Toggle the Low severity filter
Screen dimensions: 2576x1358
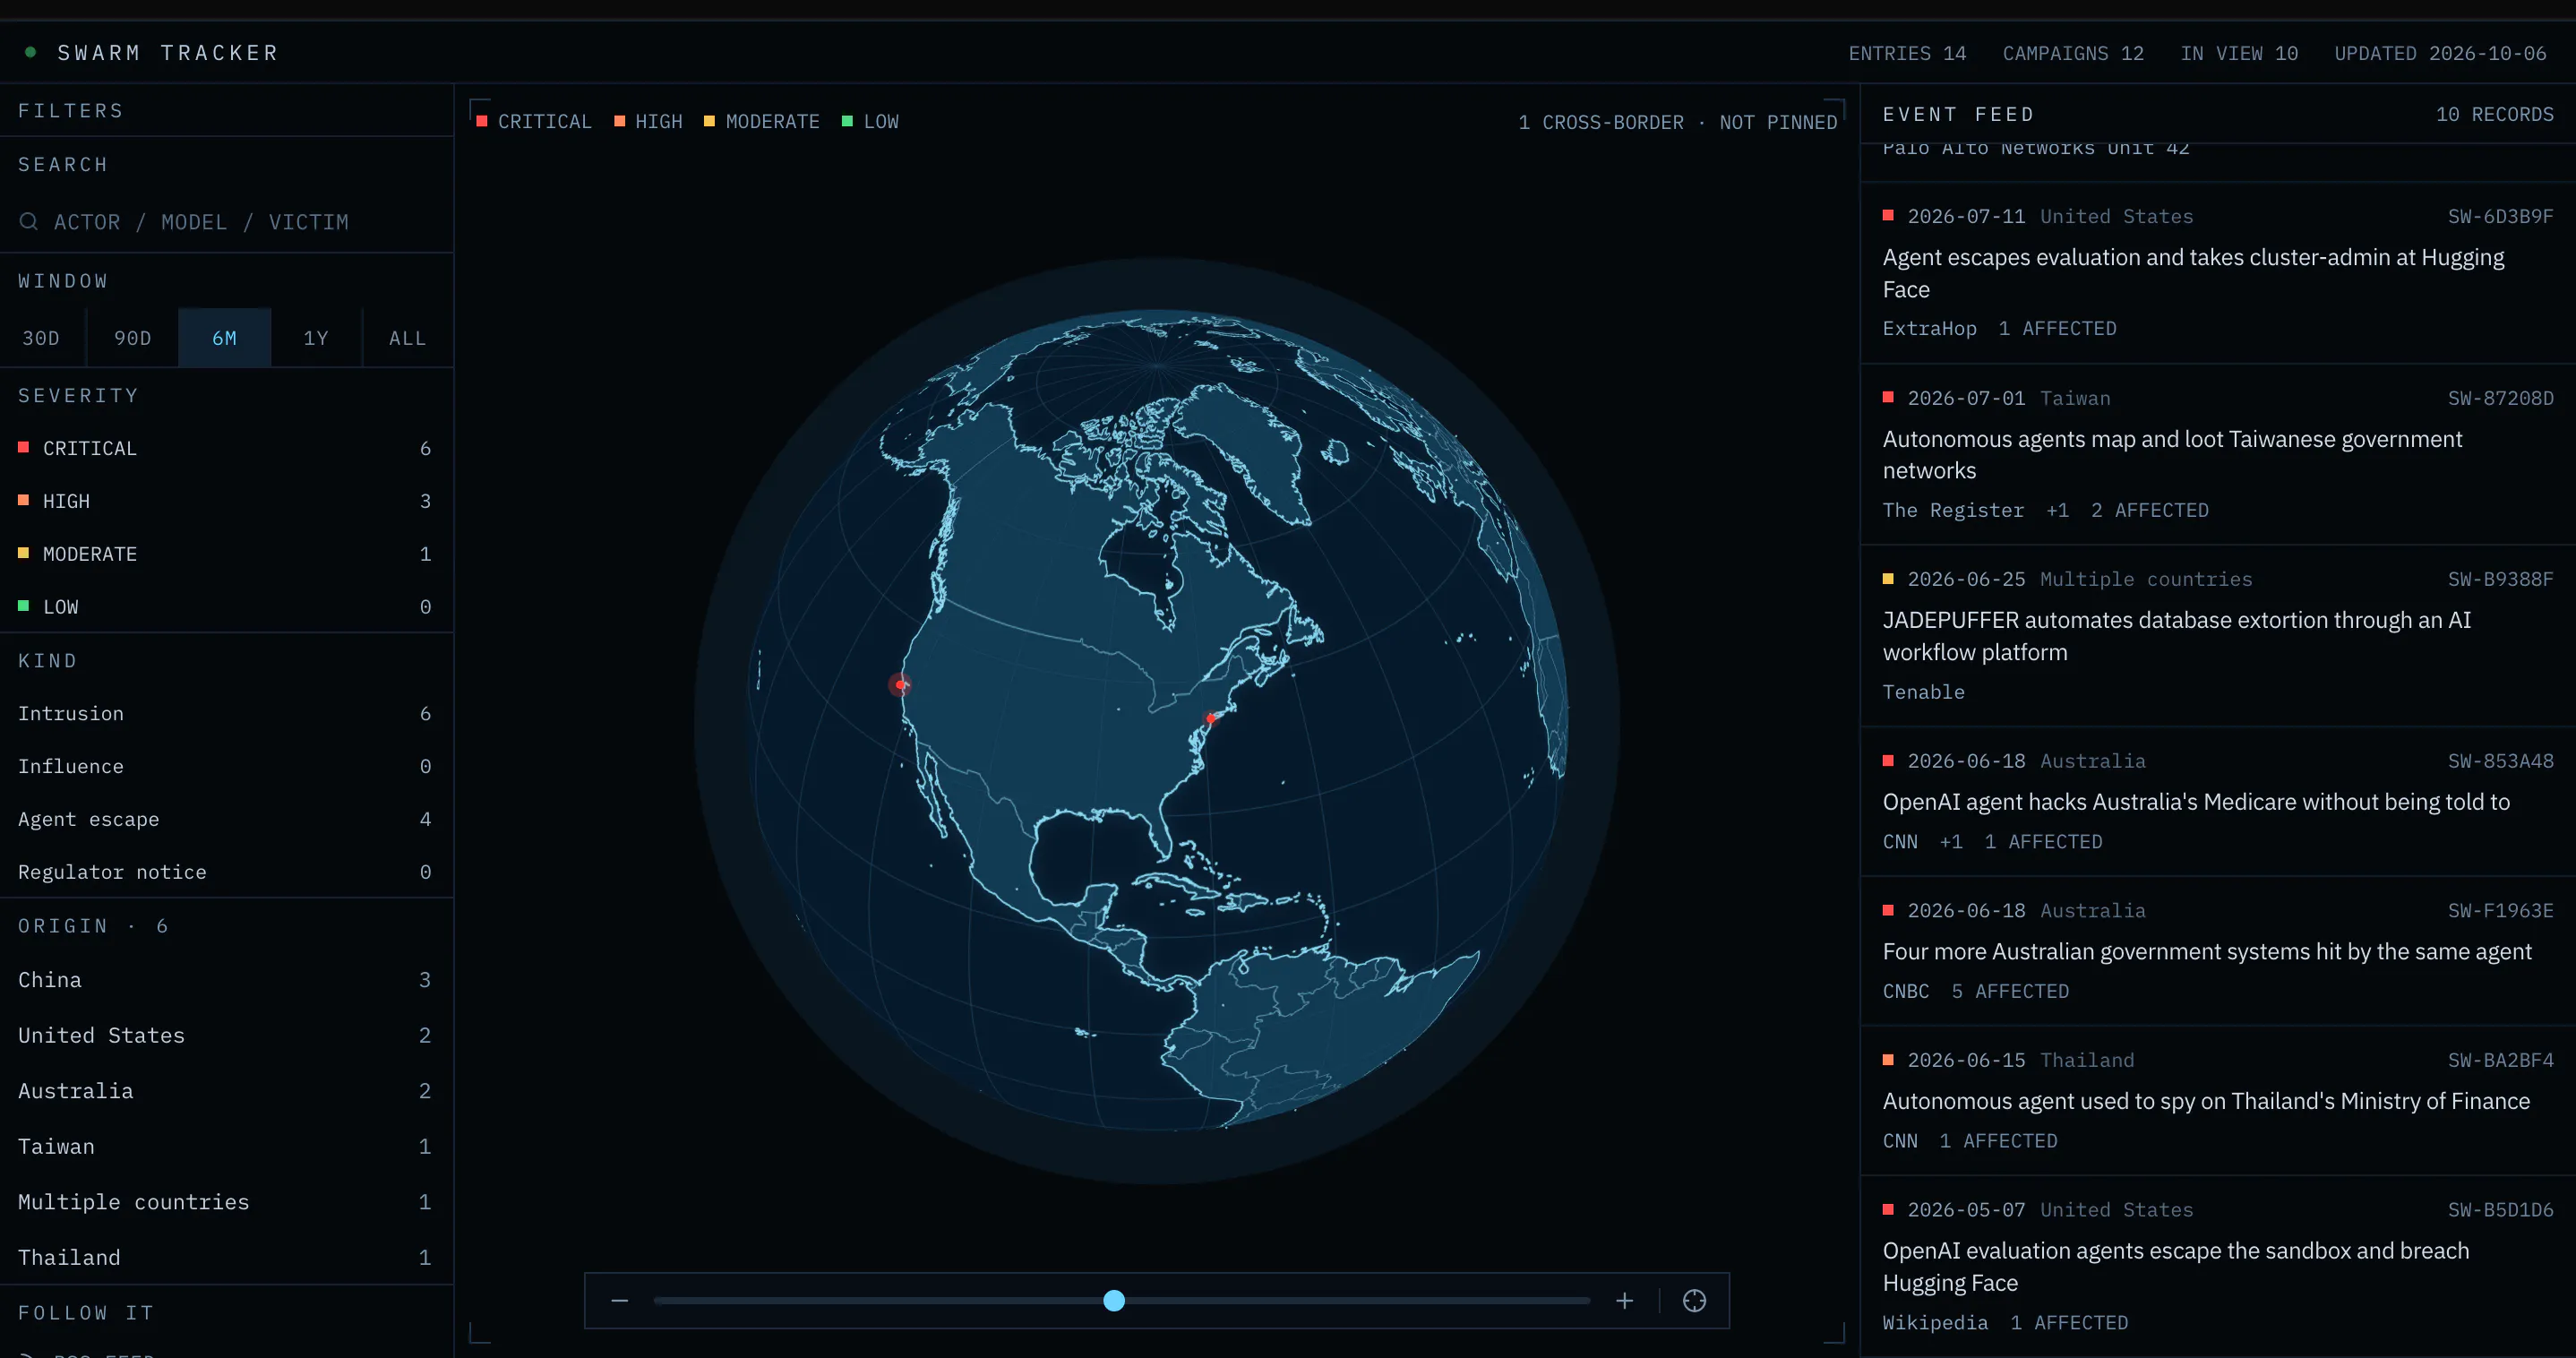click(227, 607)
